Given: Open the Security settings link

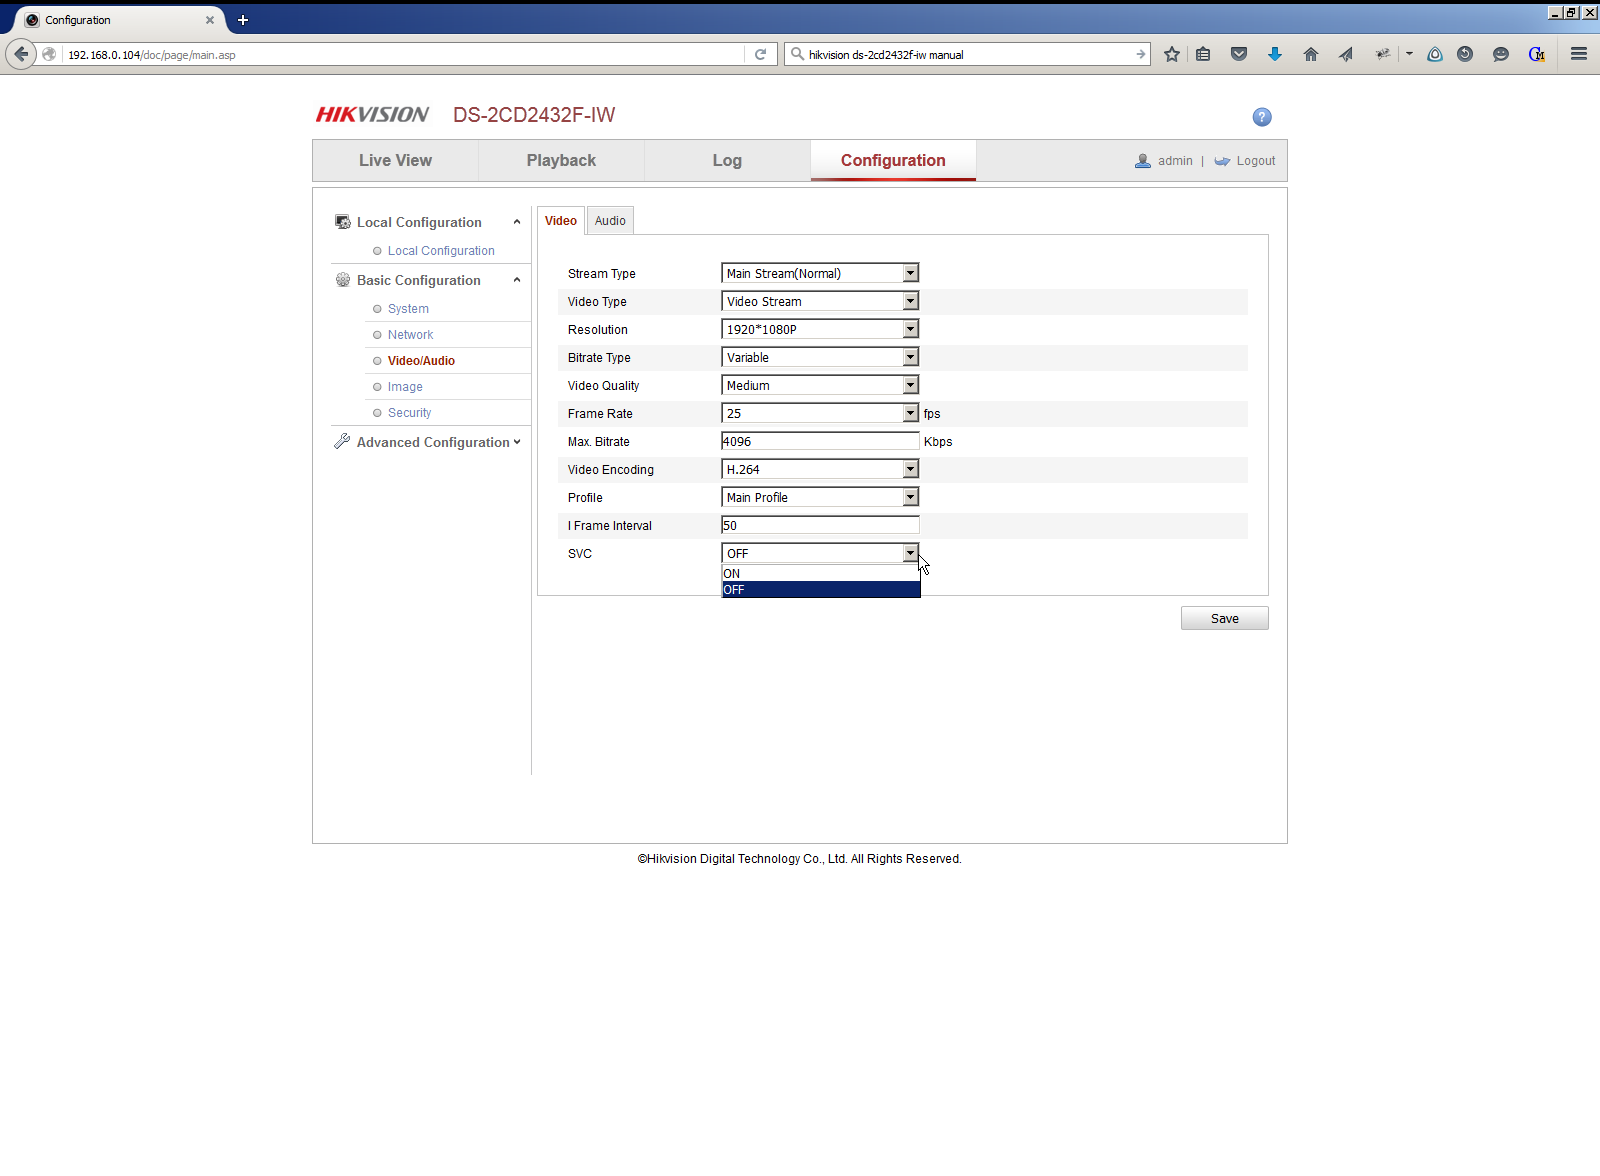Looking at the screenshot, I should click(409, 413).
